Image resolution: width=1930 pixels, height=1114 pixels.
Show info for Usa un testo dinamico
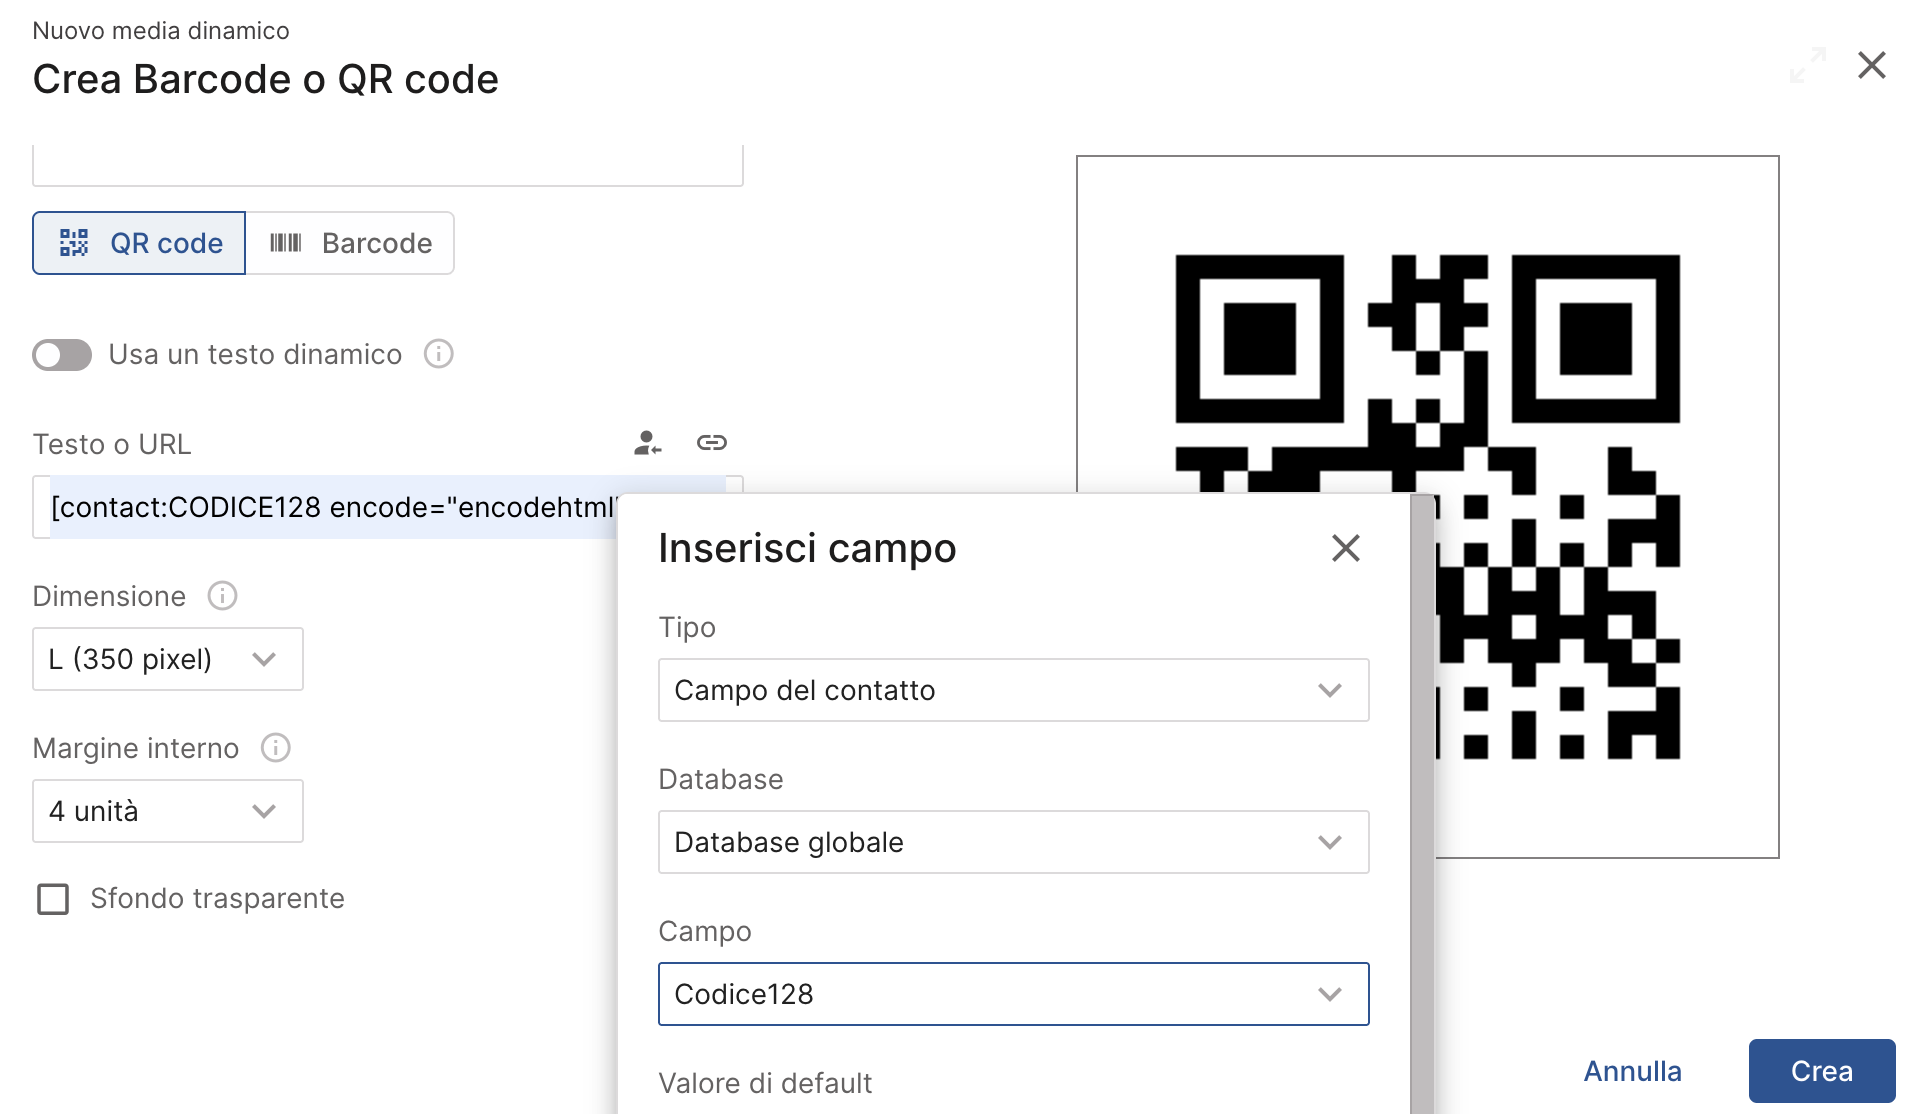click(438, 354)
